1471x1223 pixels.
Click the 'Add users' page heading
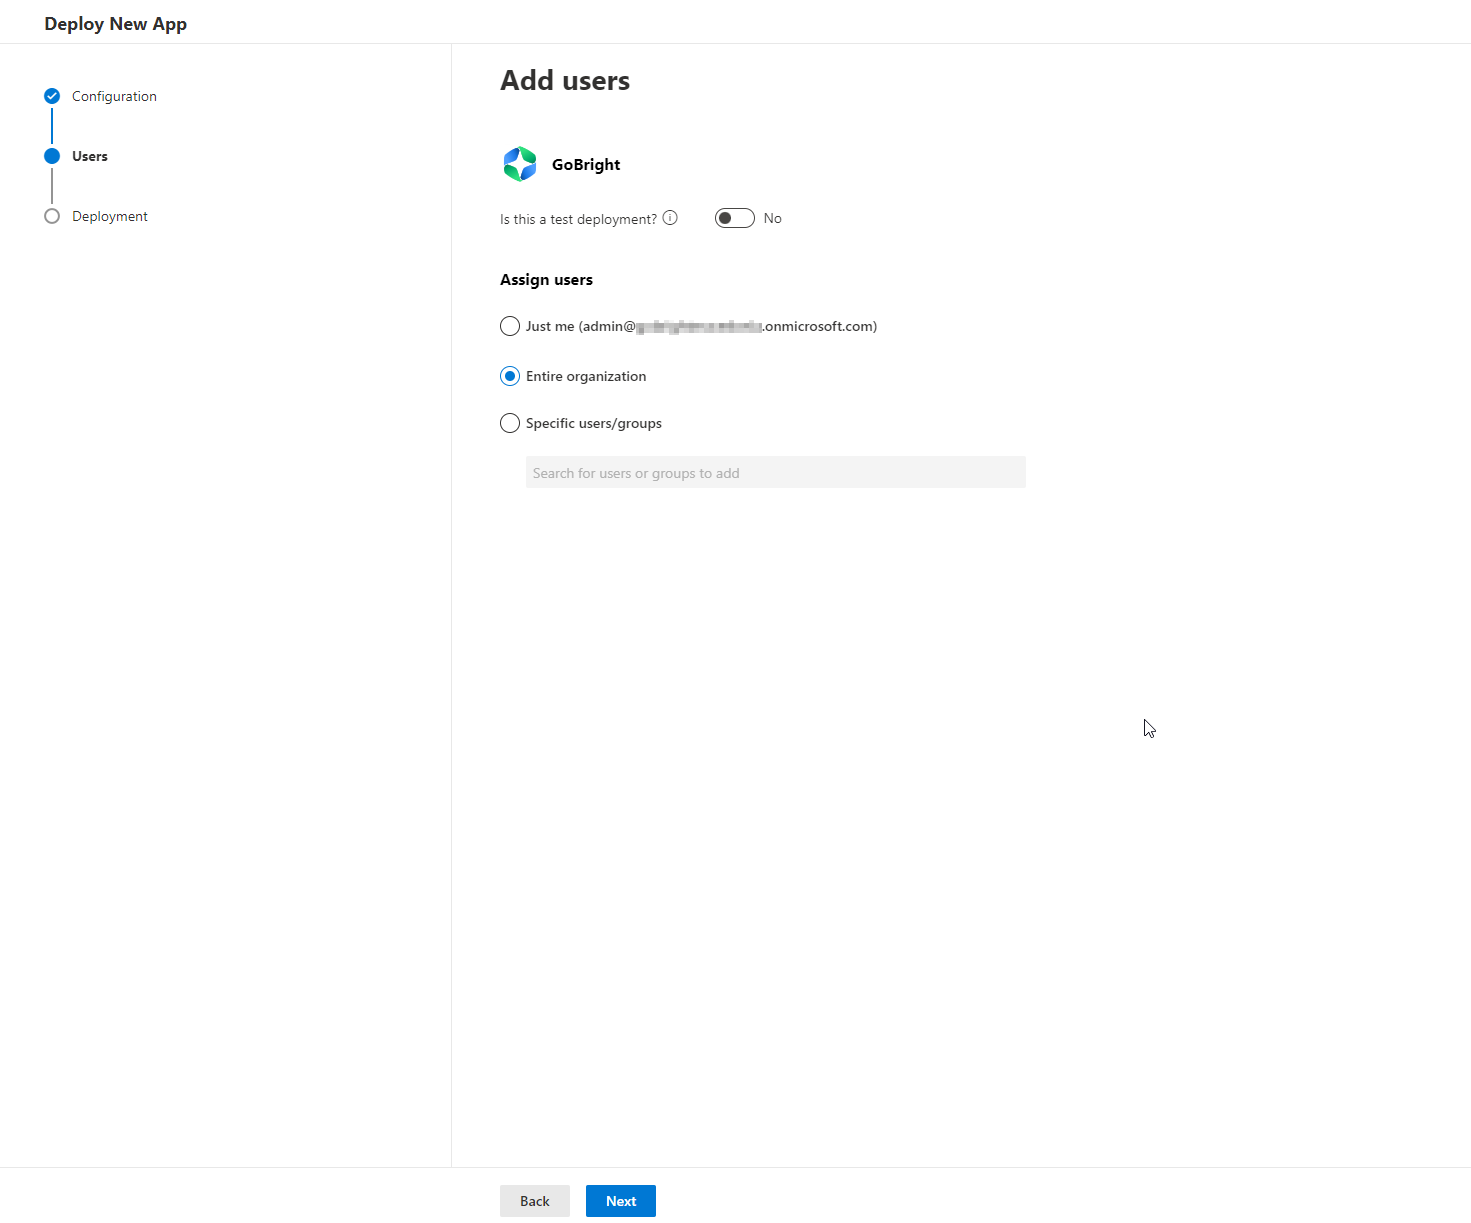(565, 80)
